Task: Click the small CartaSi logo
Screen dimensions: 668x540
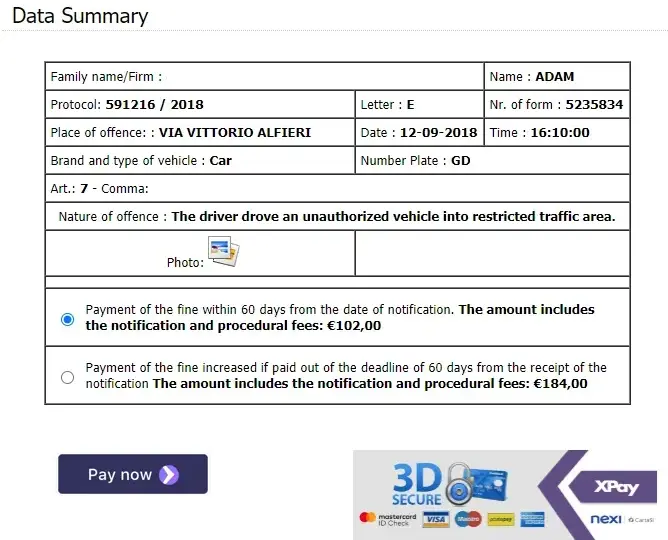Action: (x=641, y=520)
